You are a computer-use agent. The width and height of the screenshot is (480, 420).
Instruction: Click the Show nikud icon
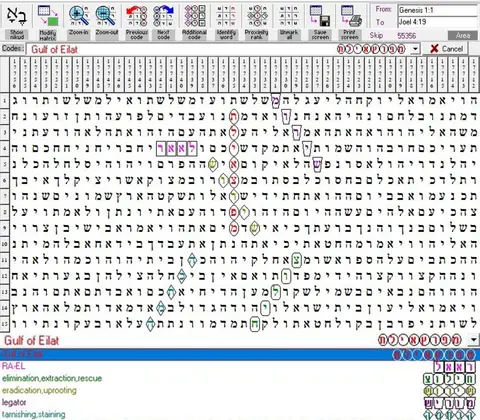(16, 16)
